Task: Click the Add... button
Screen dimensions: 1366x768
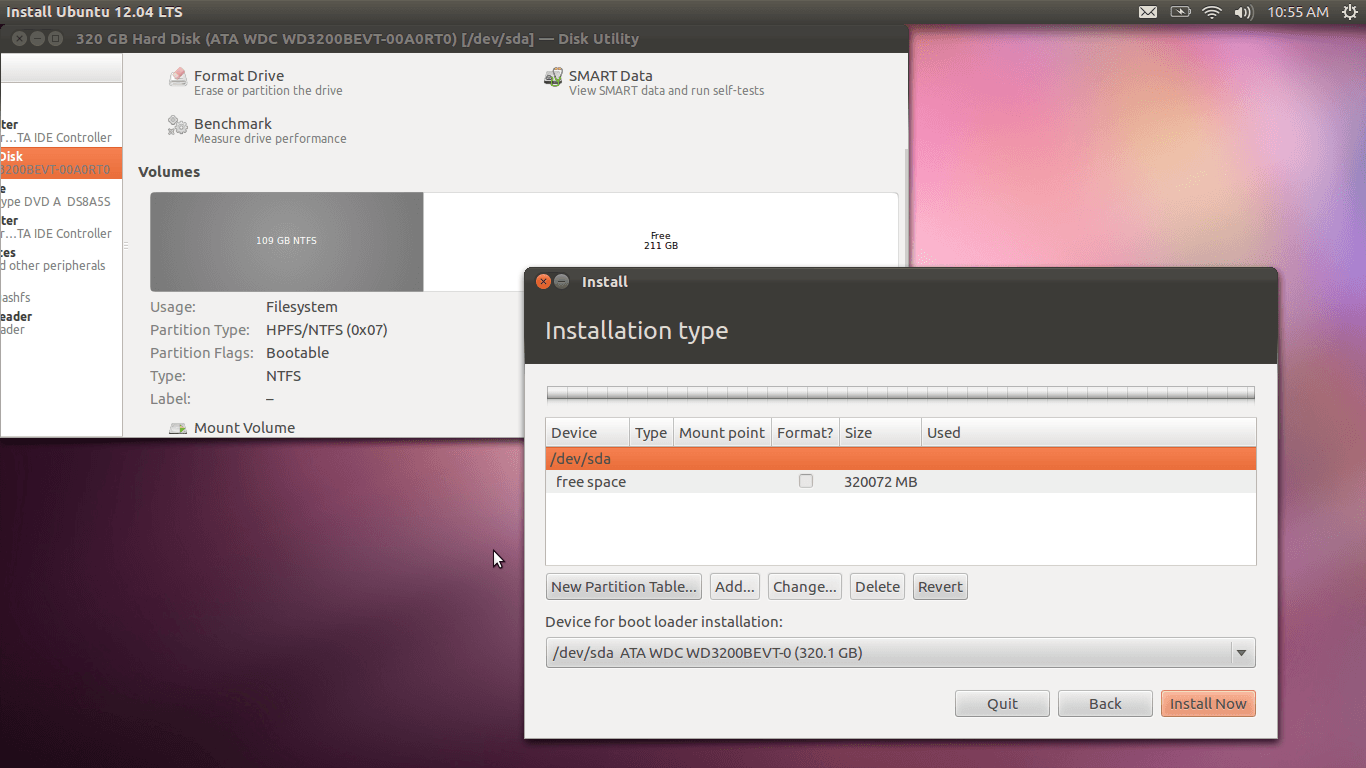Action: point(735,587)
